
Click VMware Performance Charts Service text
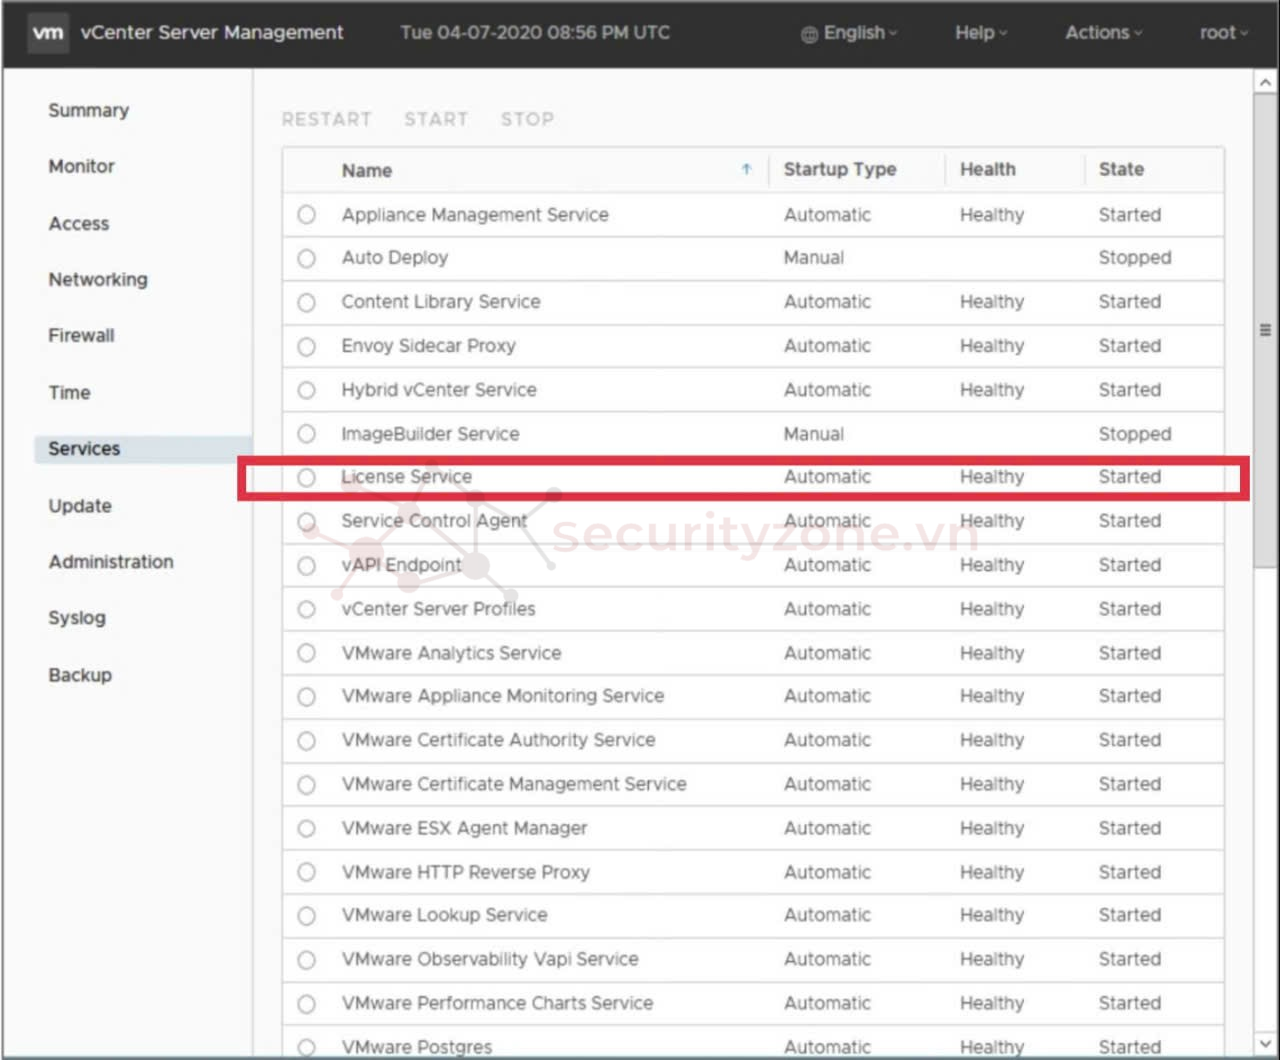497,1003
